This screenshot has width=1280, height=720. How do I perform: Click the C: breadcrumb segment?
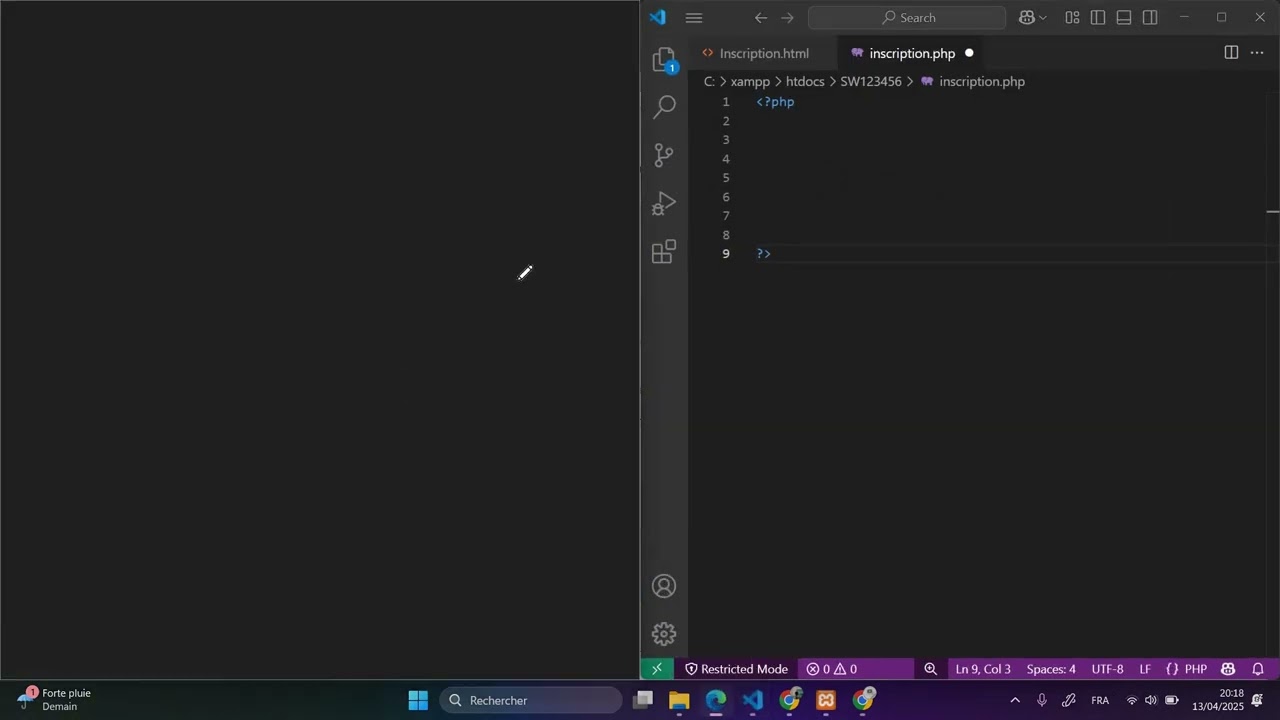click(x=709, y=81)
